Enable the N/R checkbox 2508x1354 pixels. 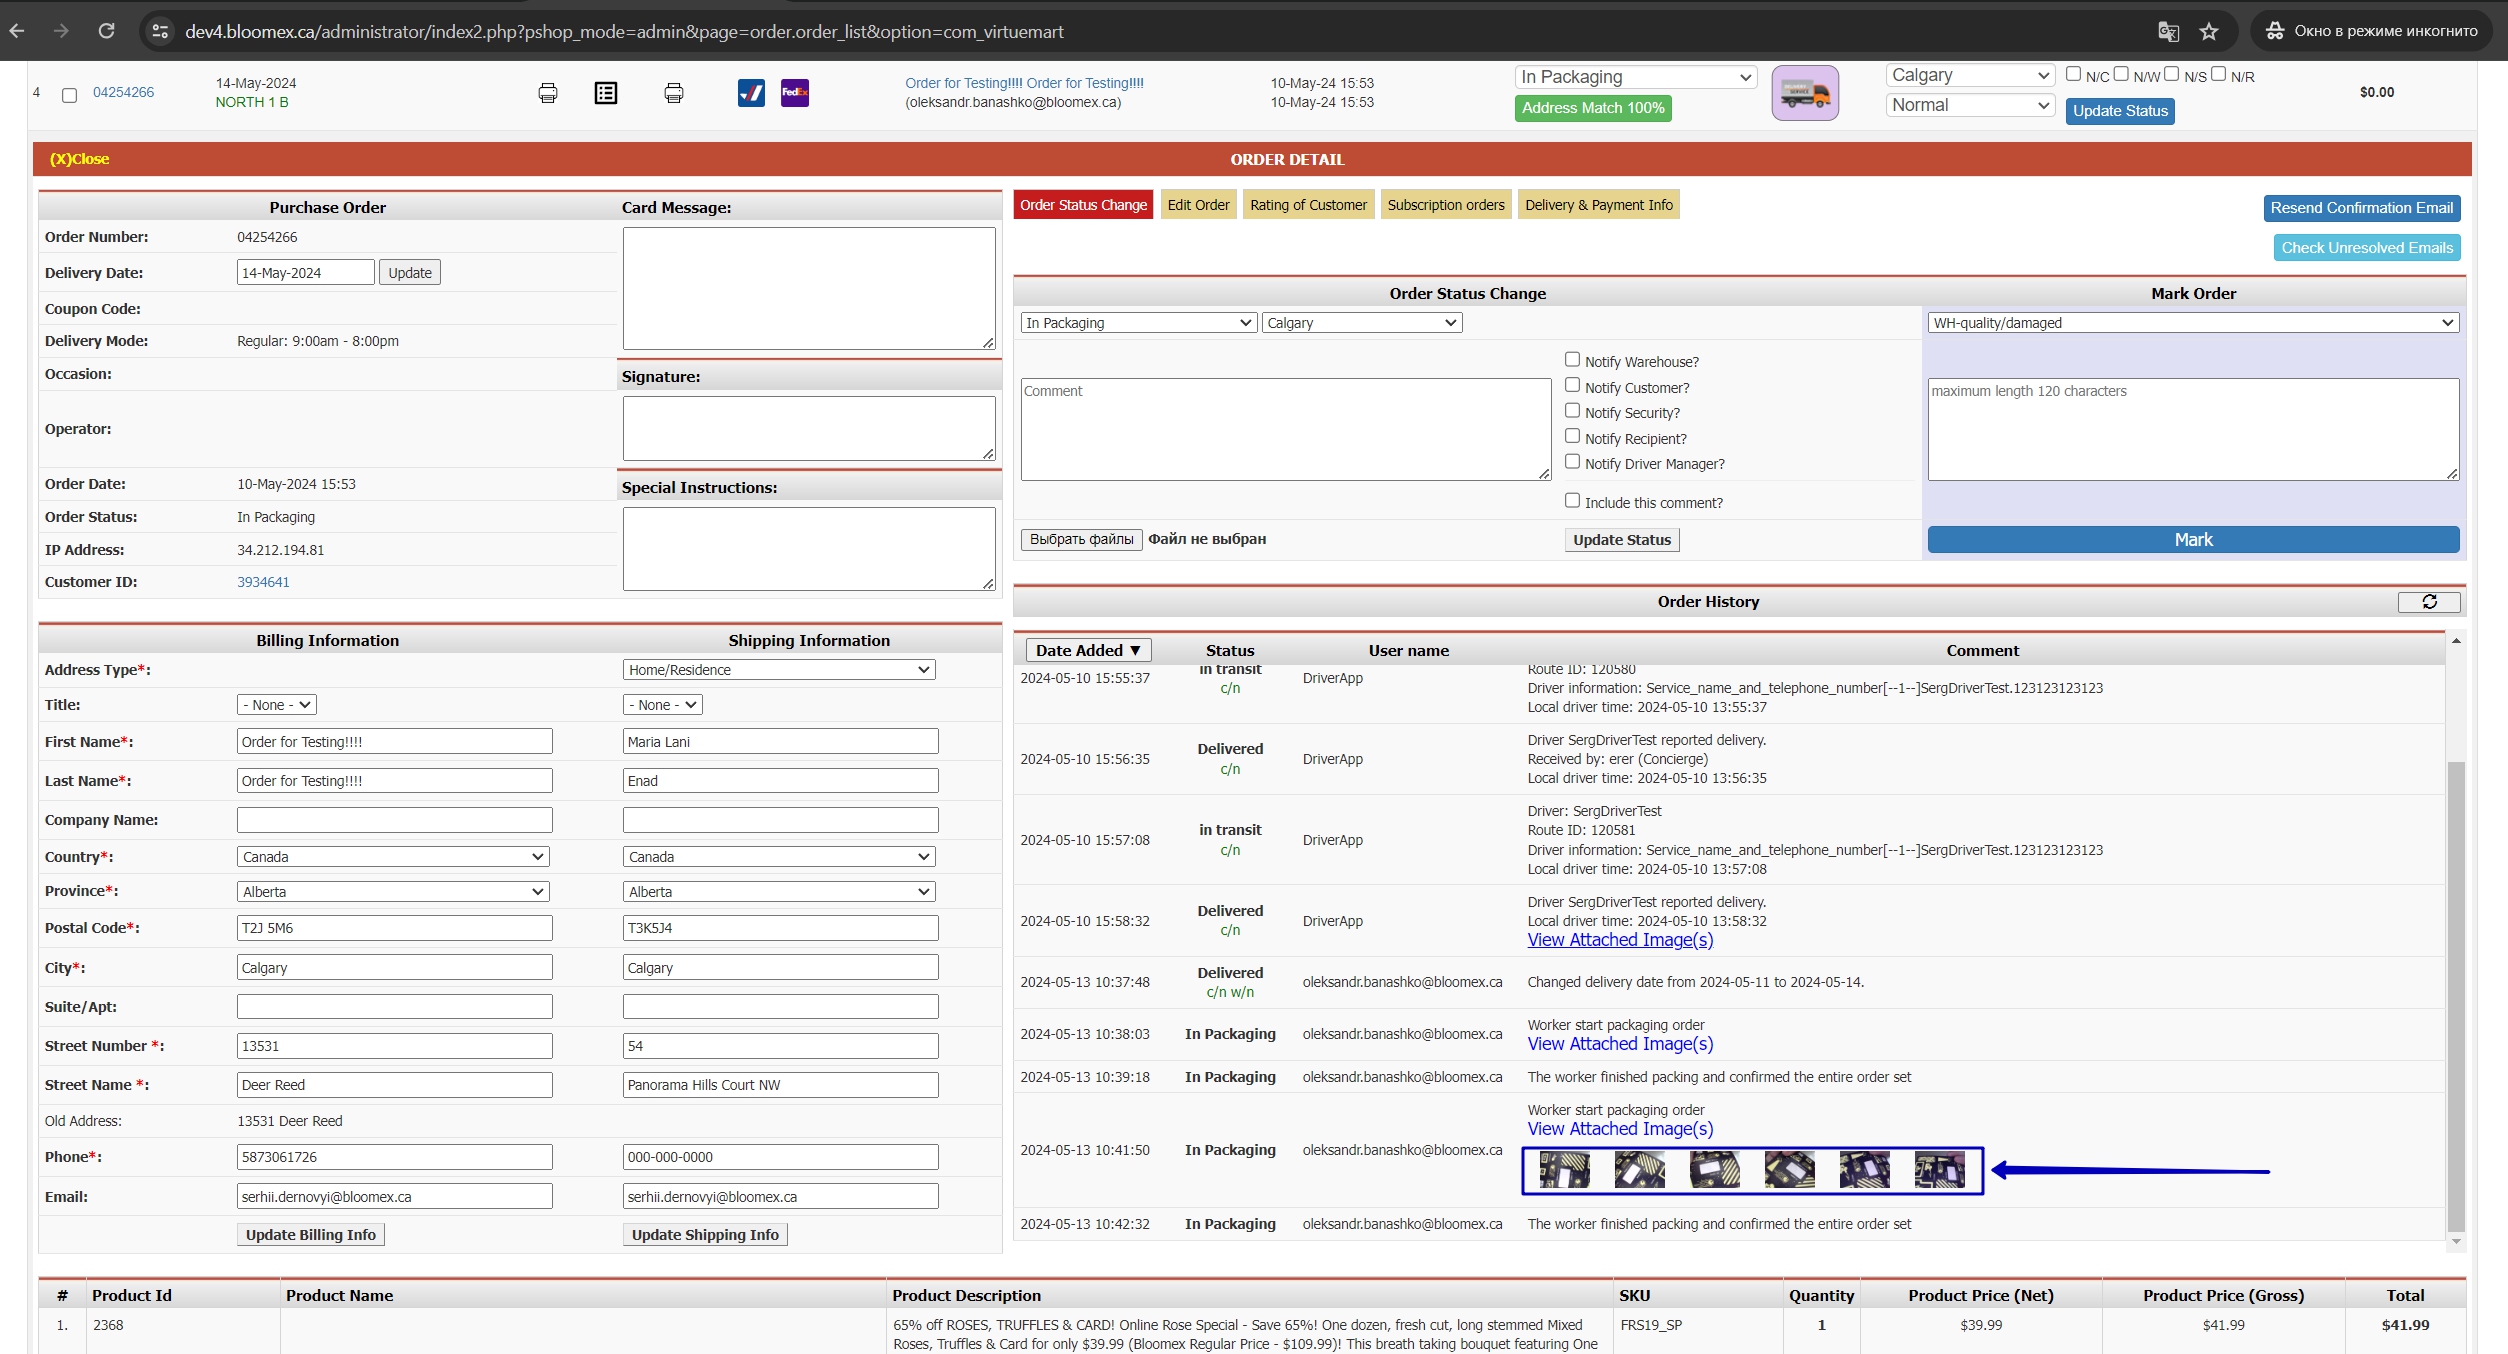[2218, 74]
